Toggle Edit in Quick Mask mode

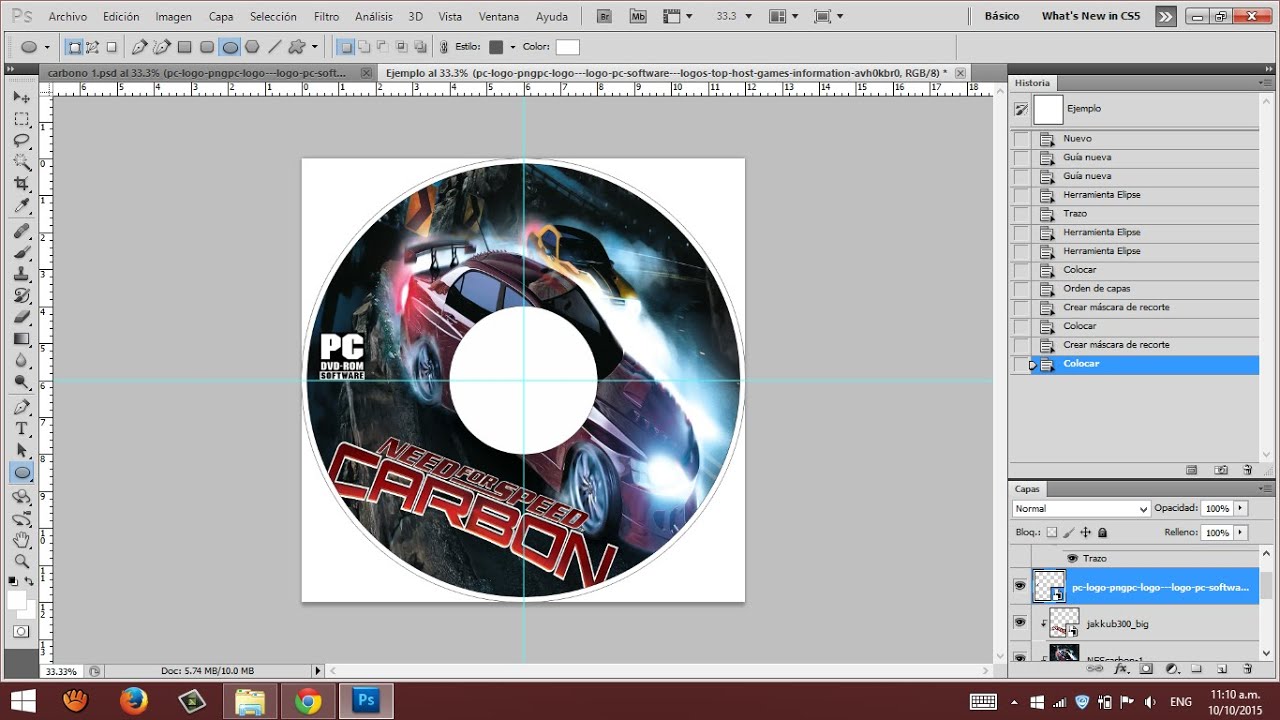click(21, 631)
